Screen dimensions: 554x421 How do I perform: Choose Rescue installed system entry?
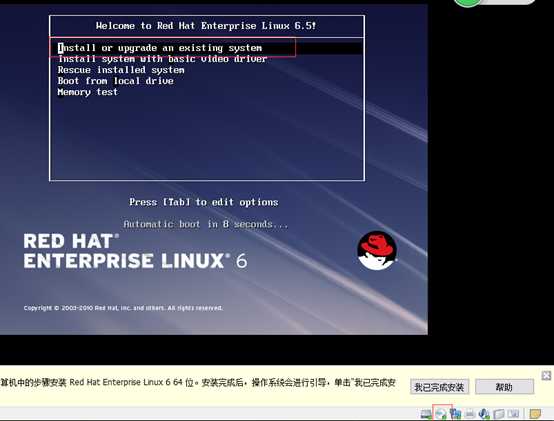tap(121, 70)
